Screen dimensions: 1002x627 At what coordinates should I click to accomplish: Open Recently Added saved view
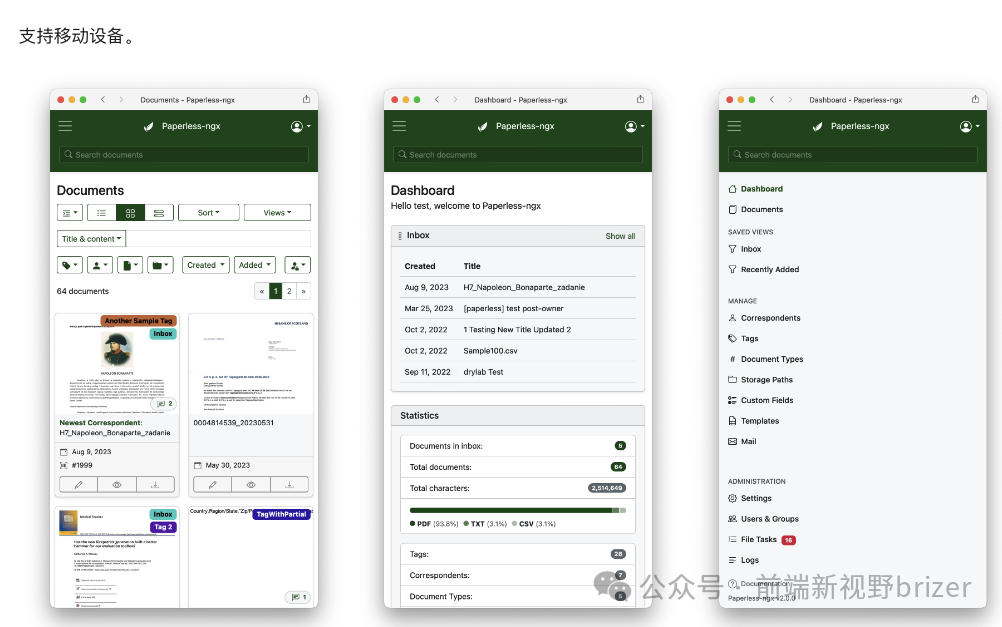[x=764, y=270]
